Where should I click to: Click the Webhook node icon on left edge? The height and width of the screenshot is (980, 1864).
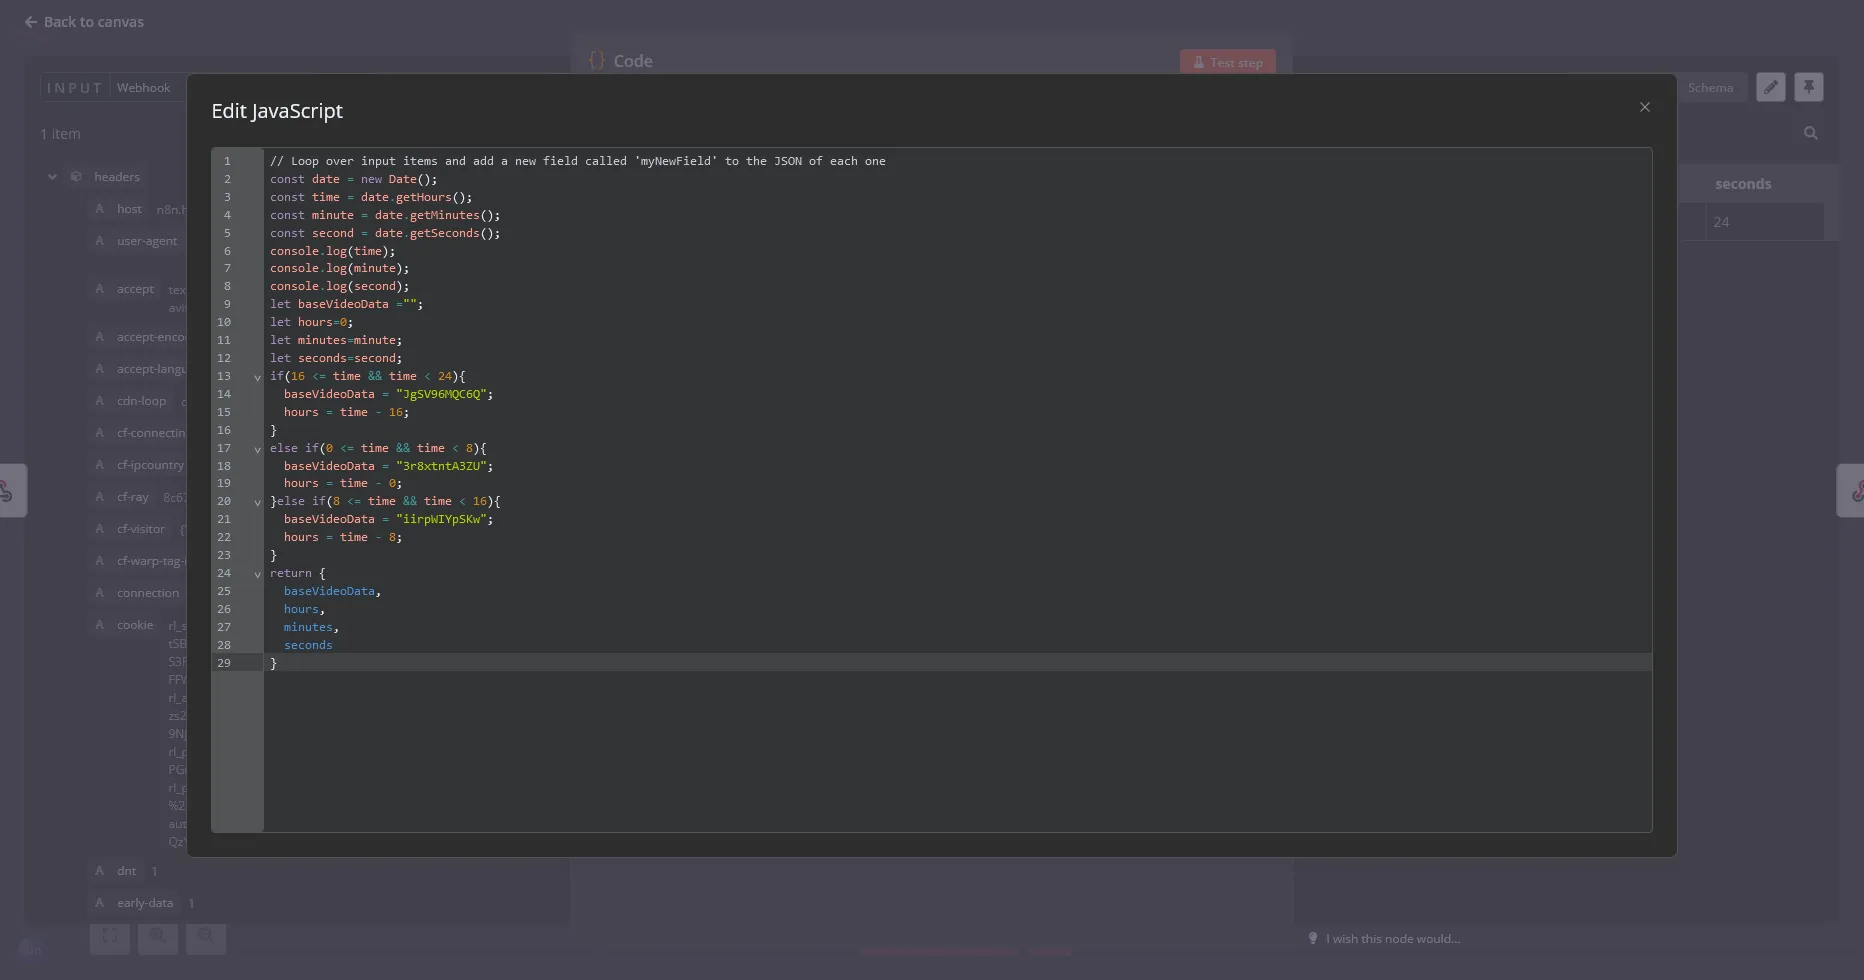coord(8,490)
